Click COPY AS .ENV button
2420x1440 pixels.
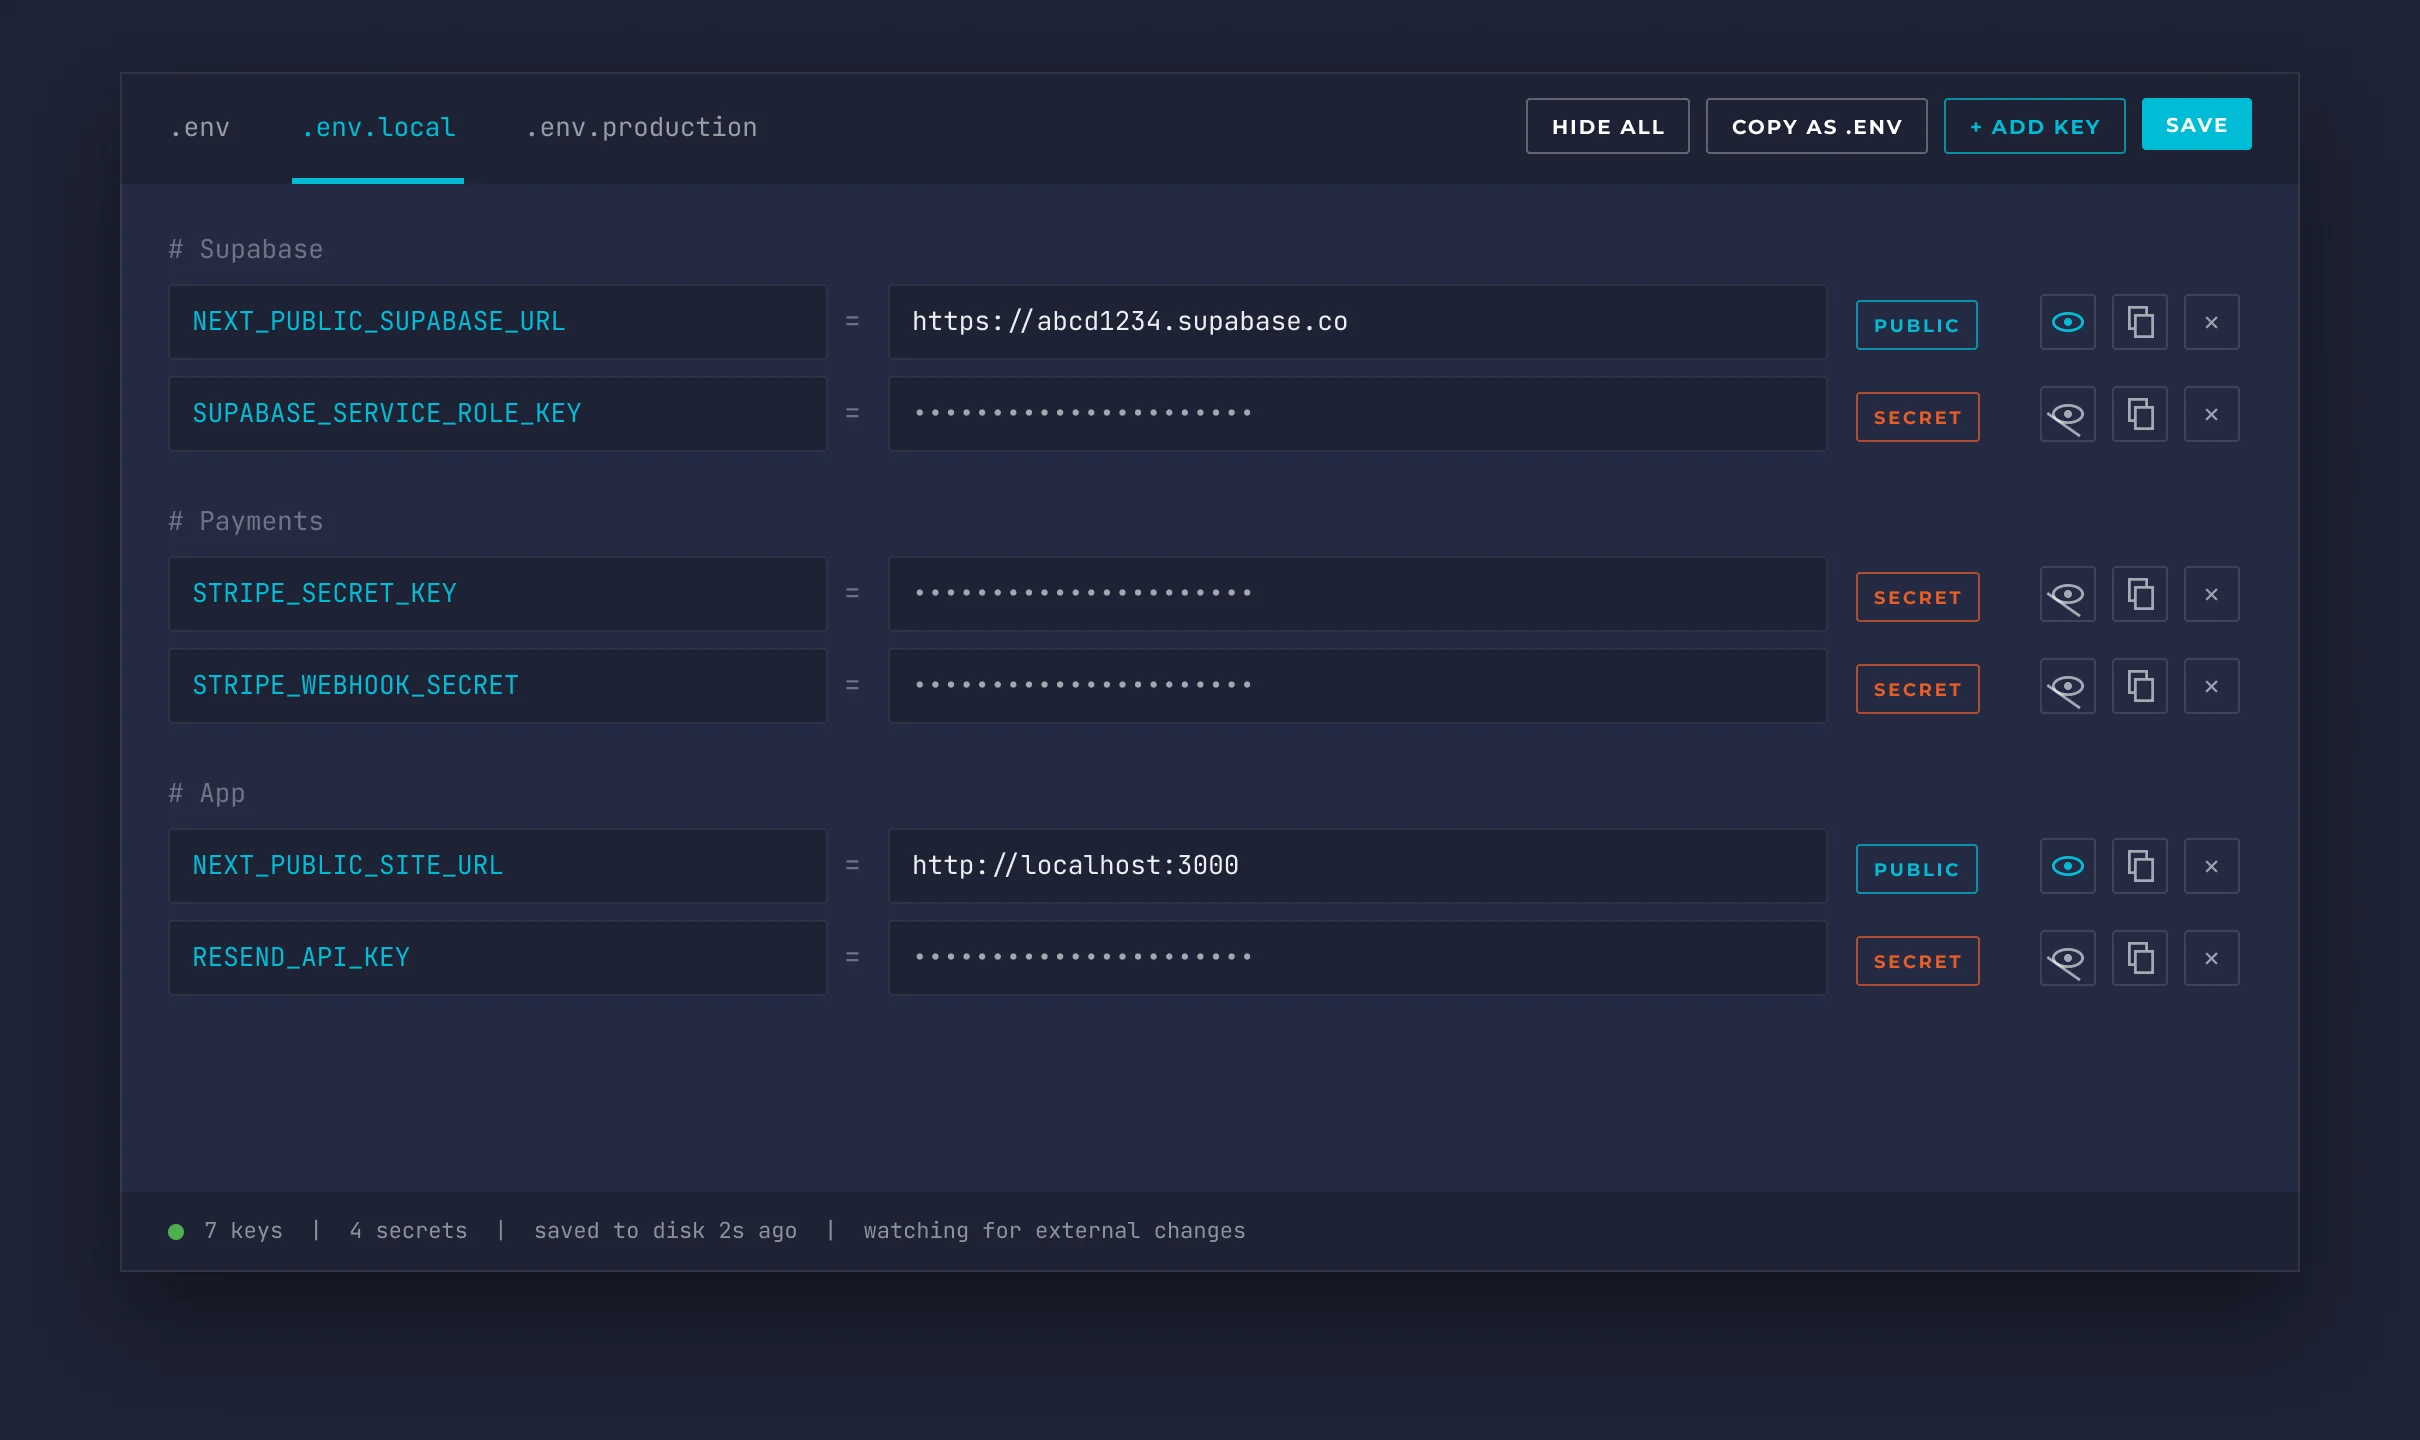[x=1816, y=126]
